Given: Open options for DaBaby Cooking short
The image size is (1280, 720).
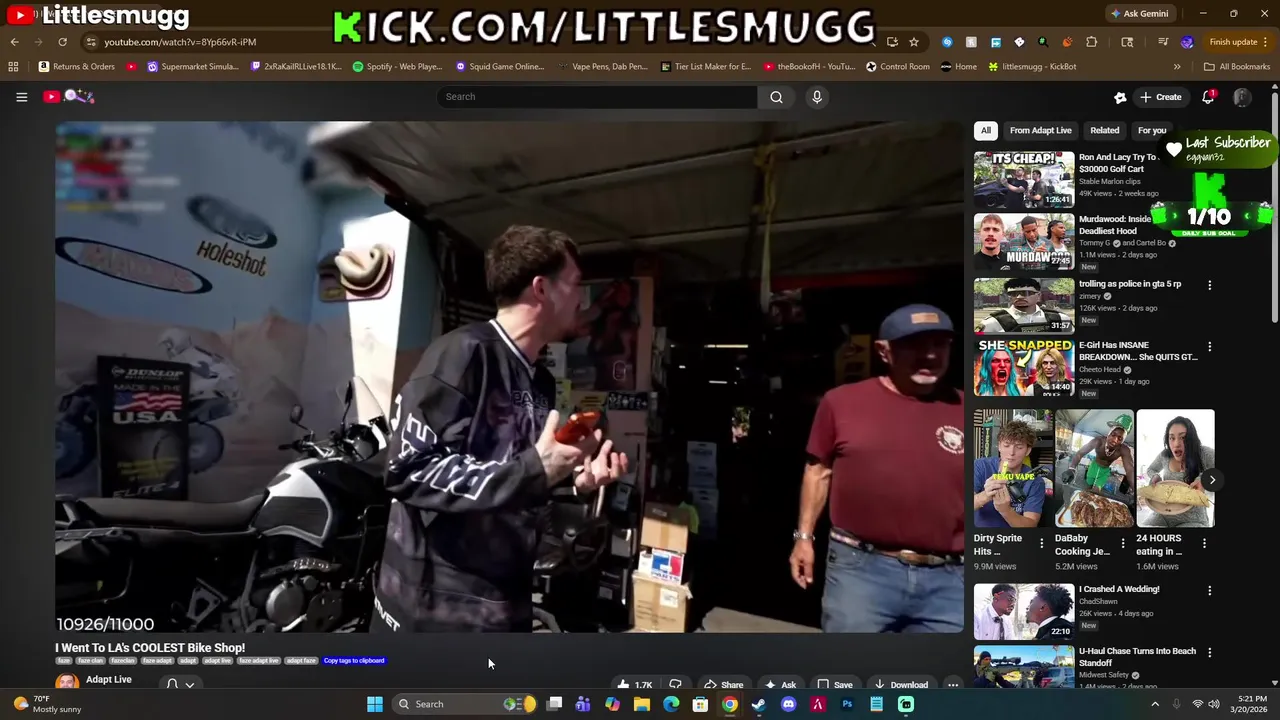Looking at the screenshot, I should [1123, 543].
